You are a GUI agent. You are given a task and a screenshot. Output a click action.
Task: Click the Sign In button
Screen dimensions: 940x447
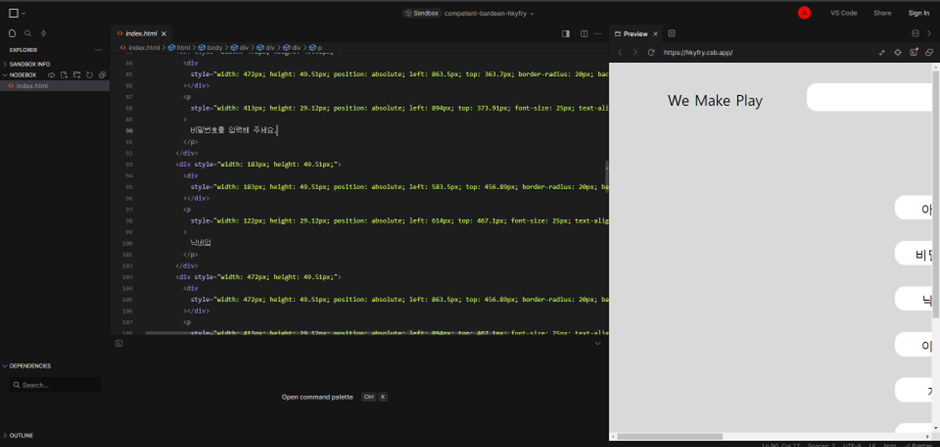click(x=918, y=13)
